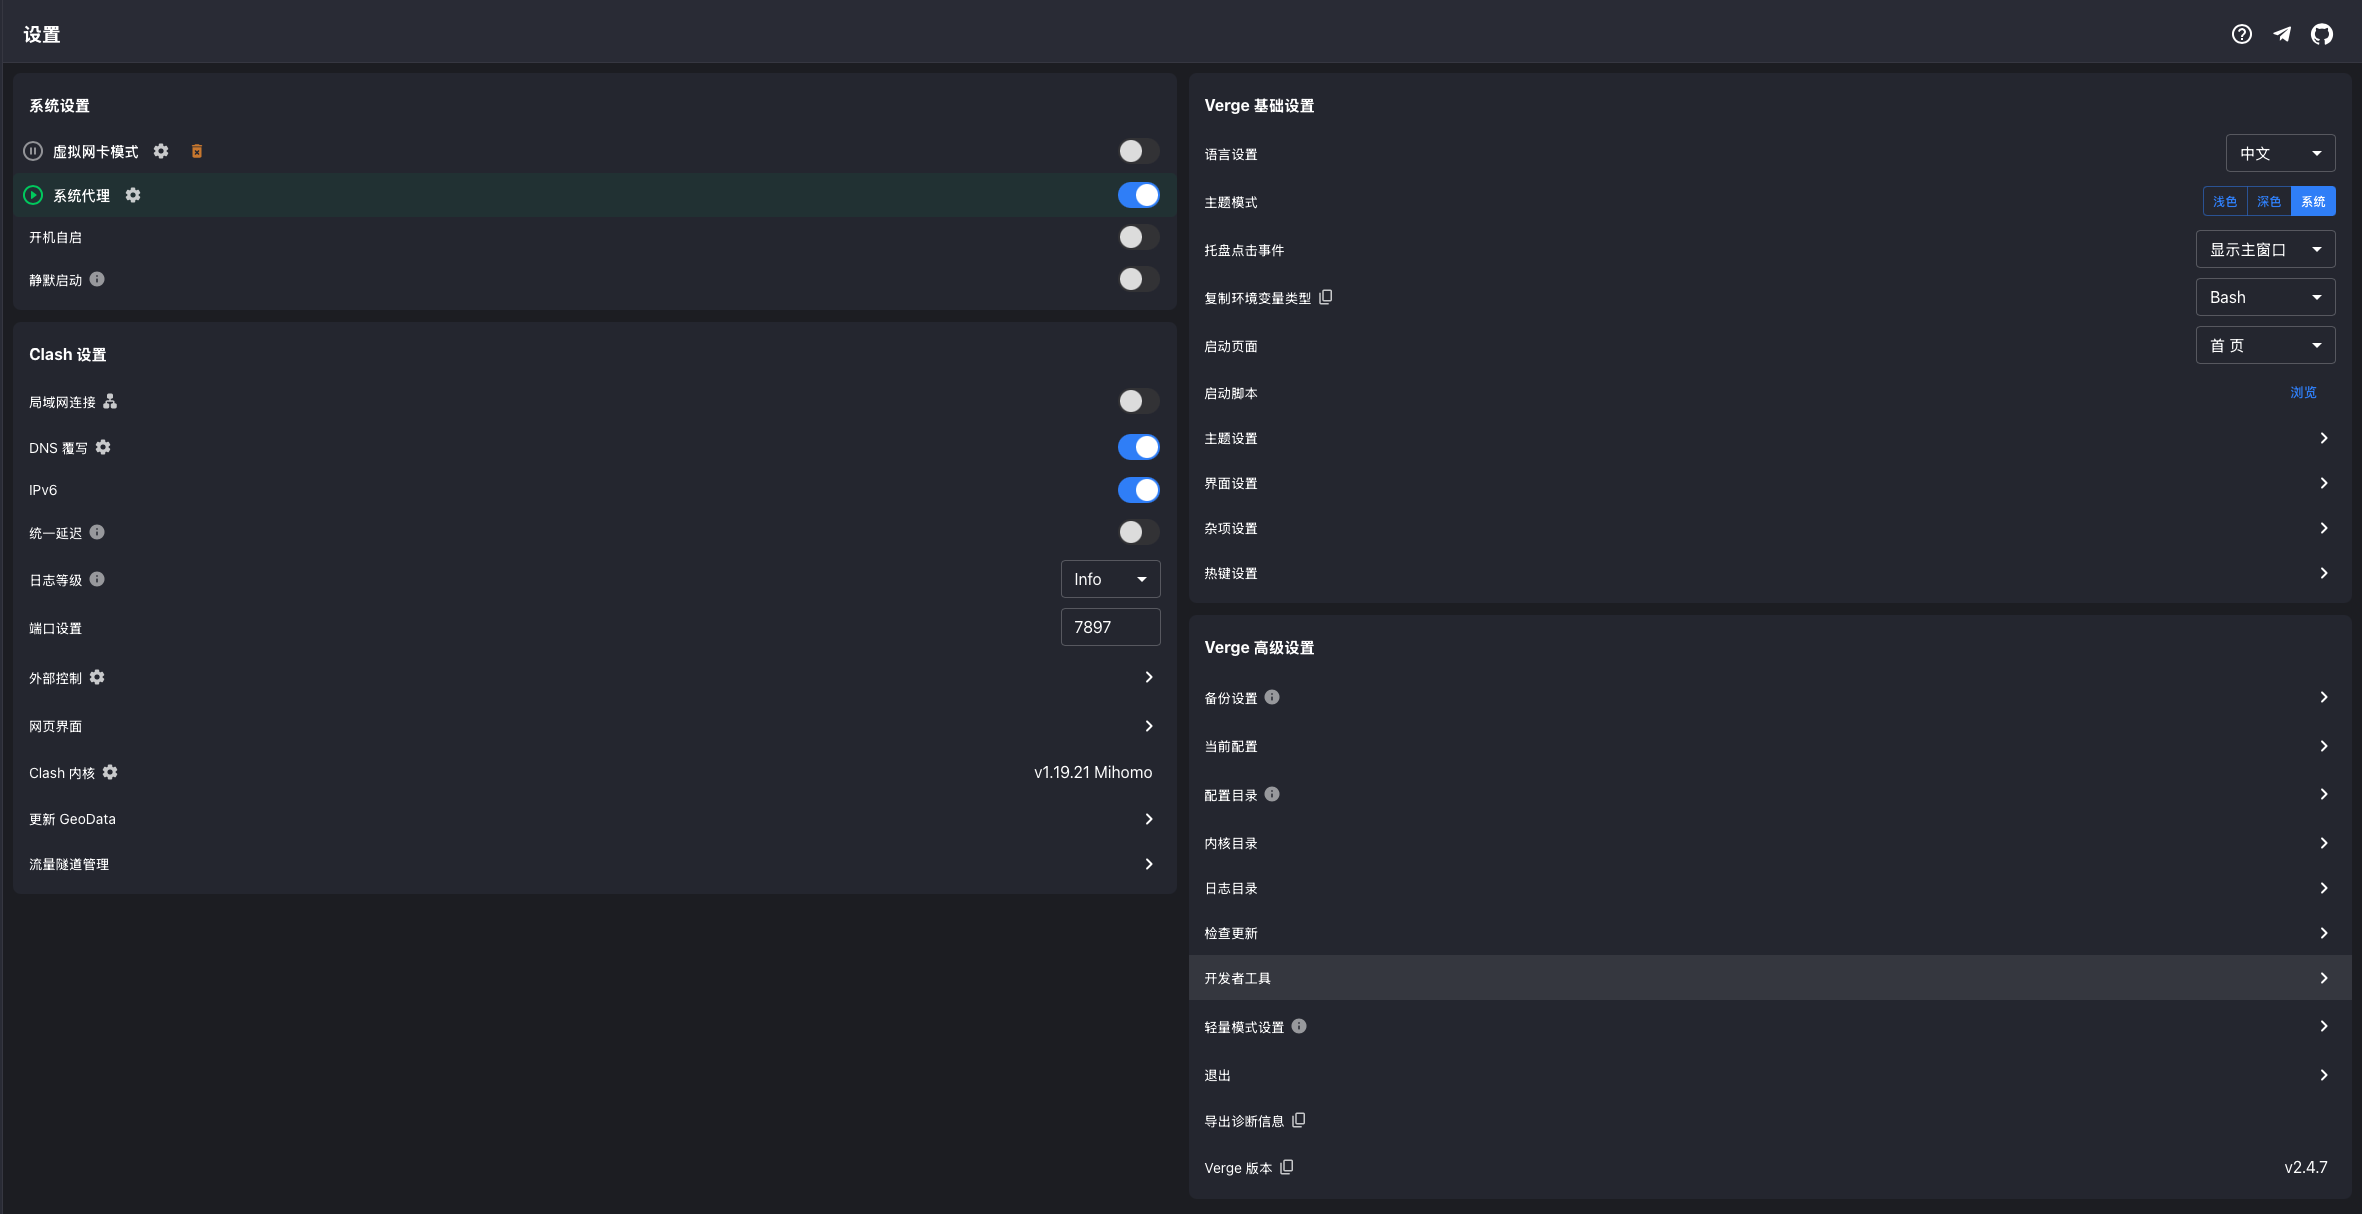Click the 浏览 link for startup script

[2303, 393]
